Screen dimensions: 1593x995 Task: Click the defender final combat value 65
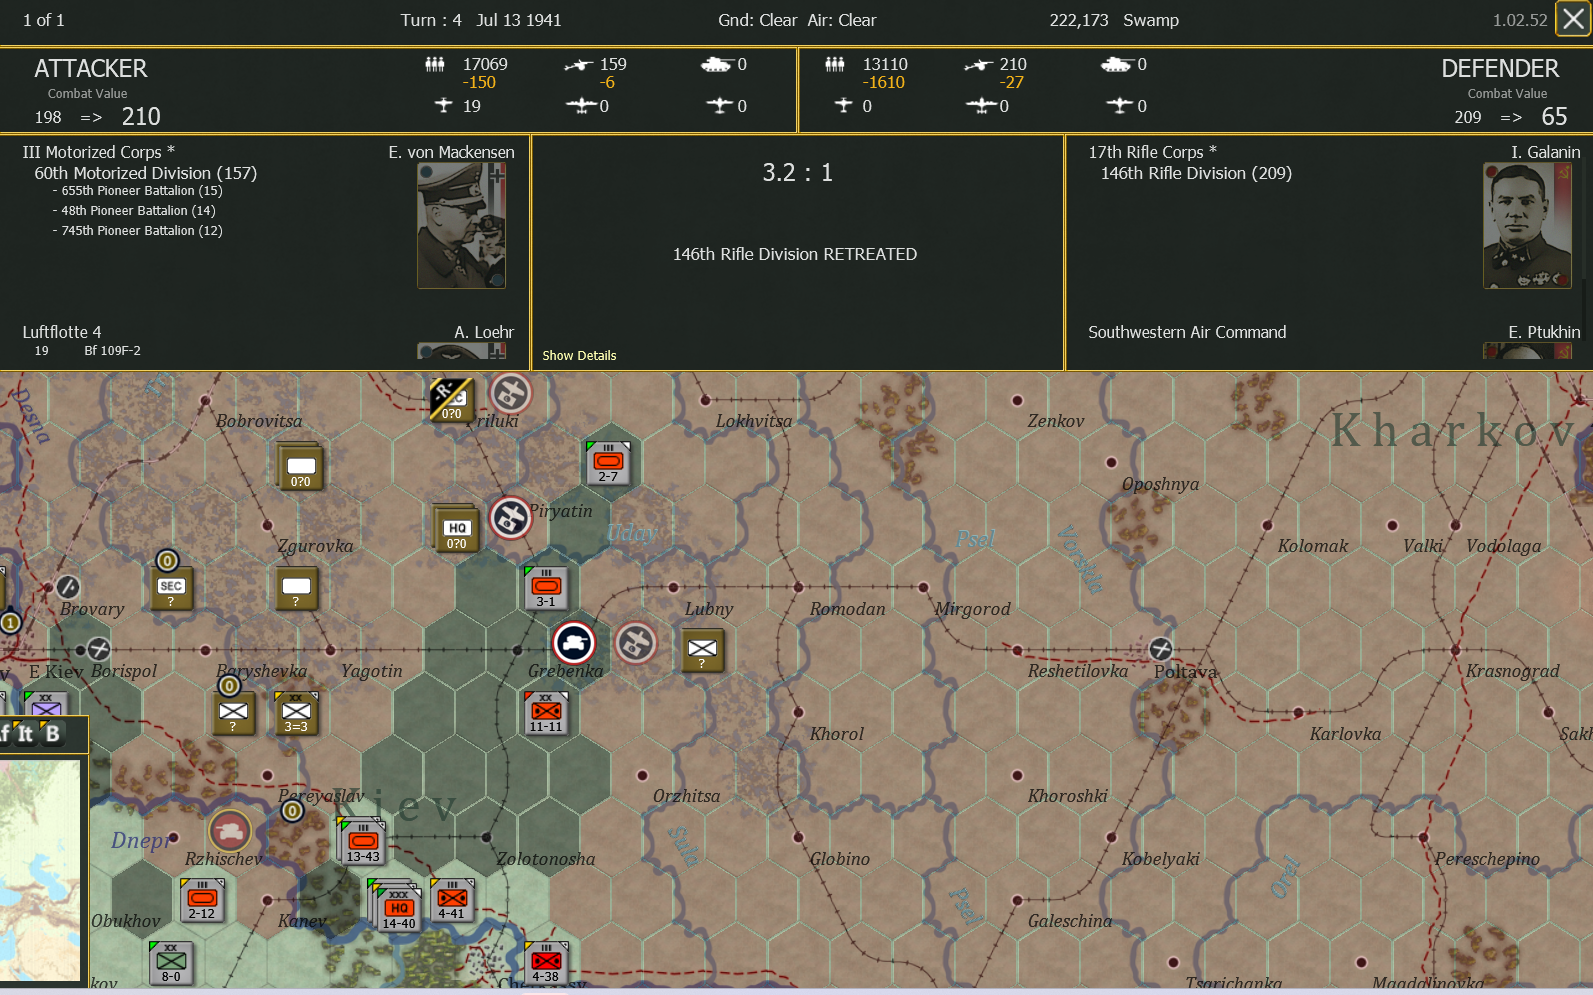click(x=1554, y=117)
